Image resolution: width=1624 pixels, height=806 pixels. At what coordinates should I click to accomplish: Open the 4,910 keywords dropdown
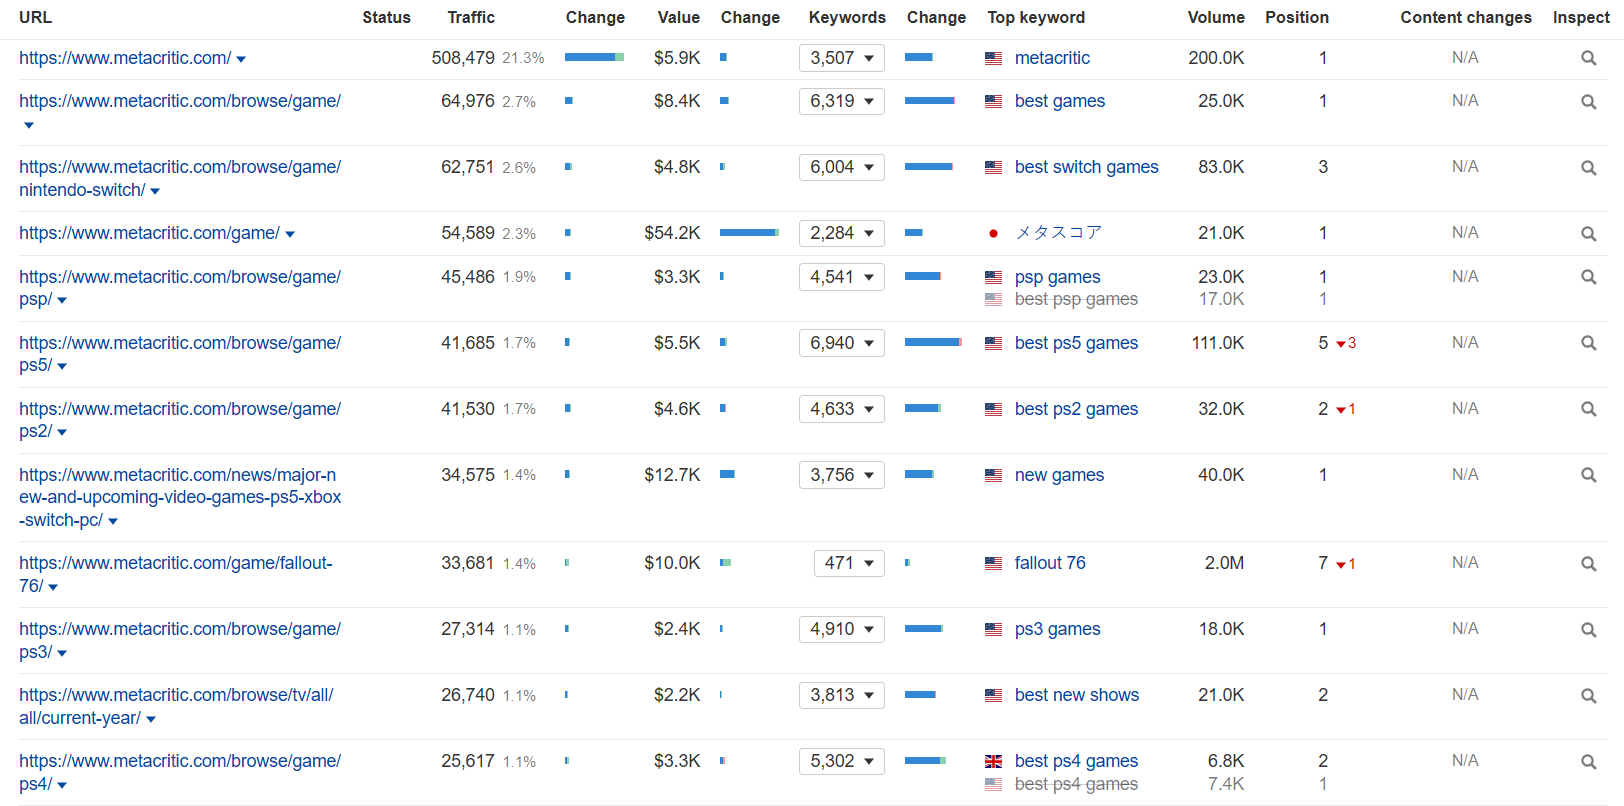tap(842, 629)
